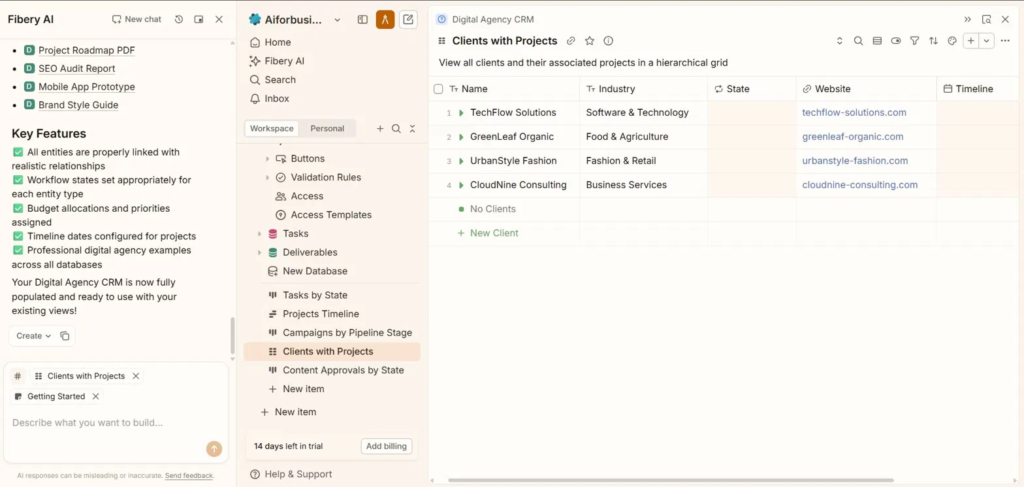Click the Send feedback link
This screenshot has height=487, width=1024.
pyautogui.click(x=189, y=476)
